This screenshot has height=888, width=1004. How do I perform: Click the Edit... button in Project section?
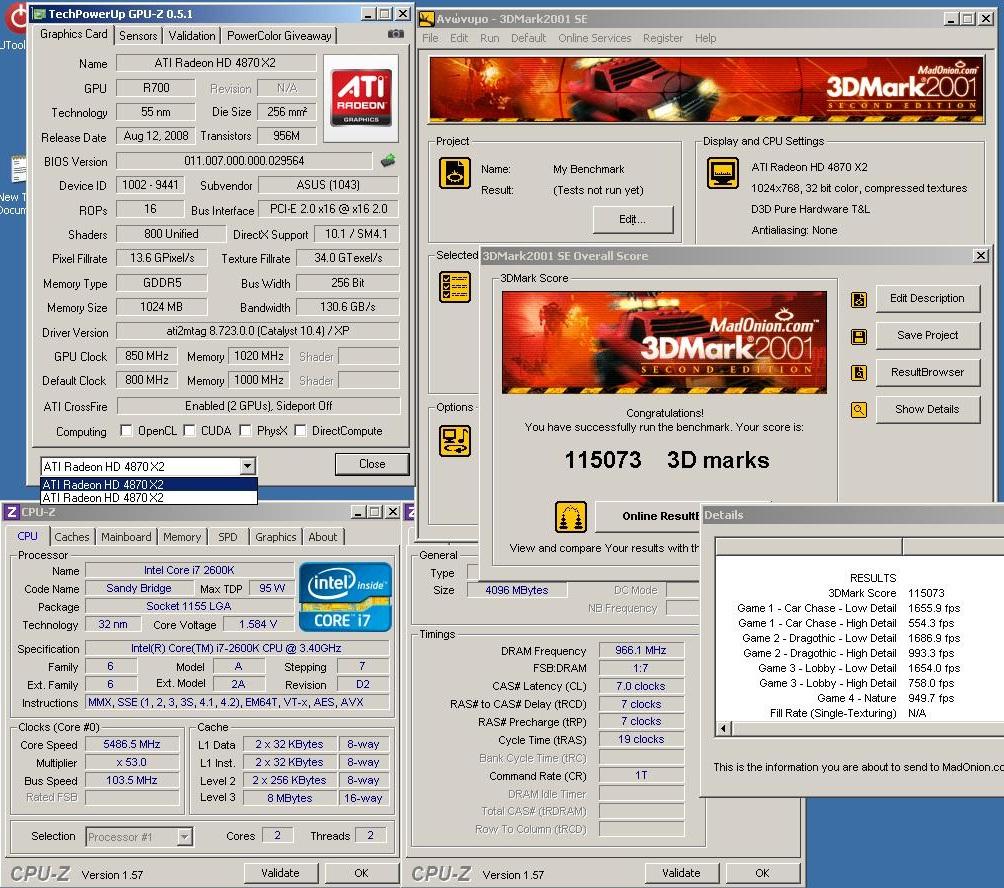tap(633, 220)
